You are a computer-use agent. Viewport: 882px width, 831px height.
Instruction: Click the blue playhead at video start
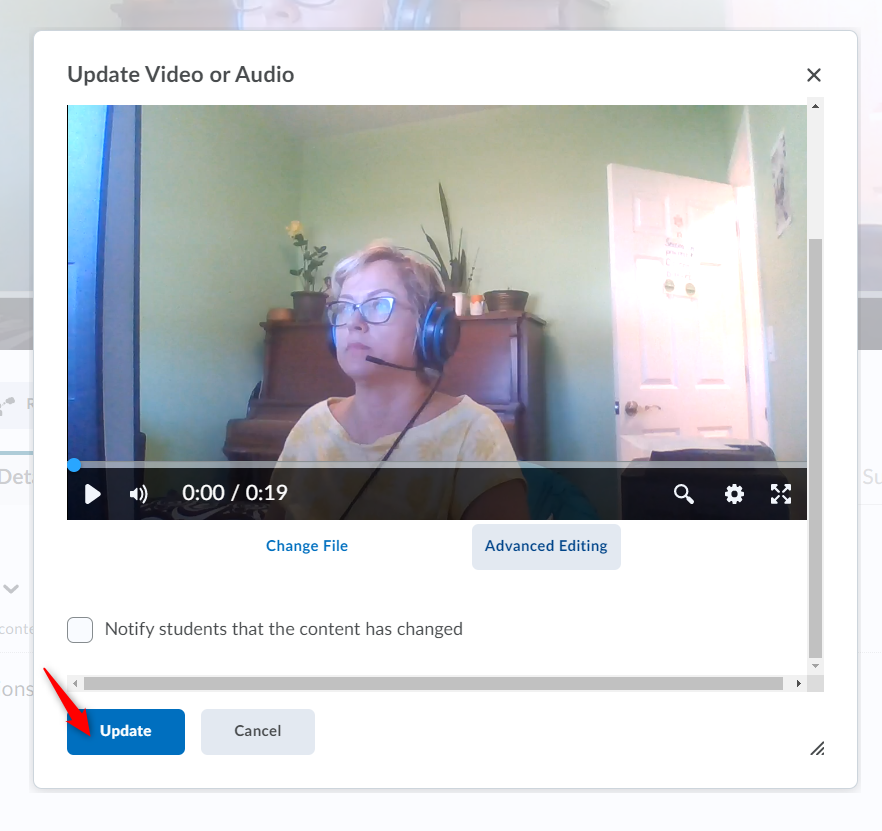74,465
